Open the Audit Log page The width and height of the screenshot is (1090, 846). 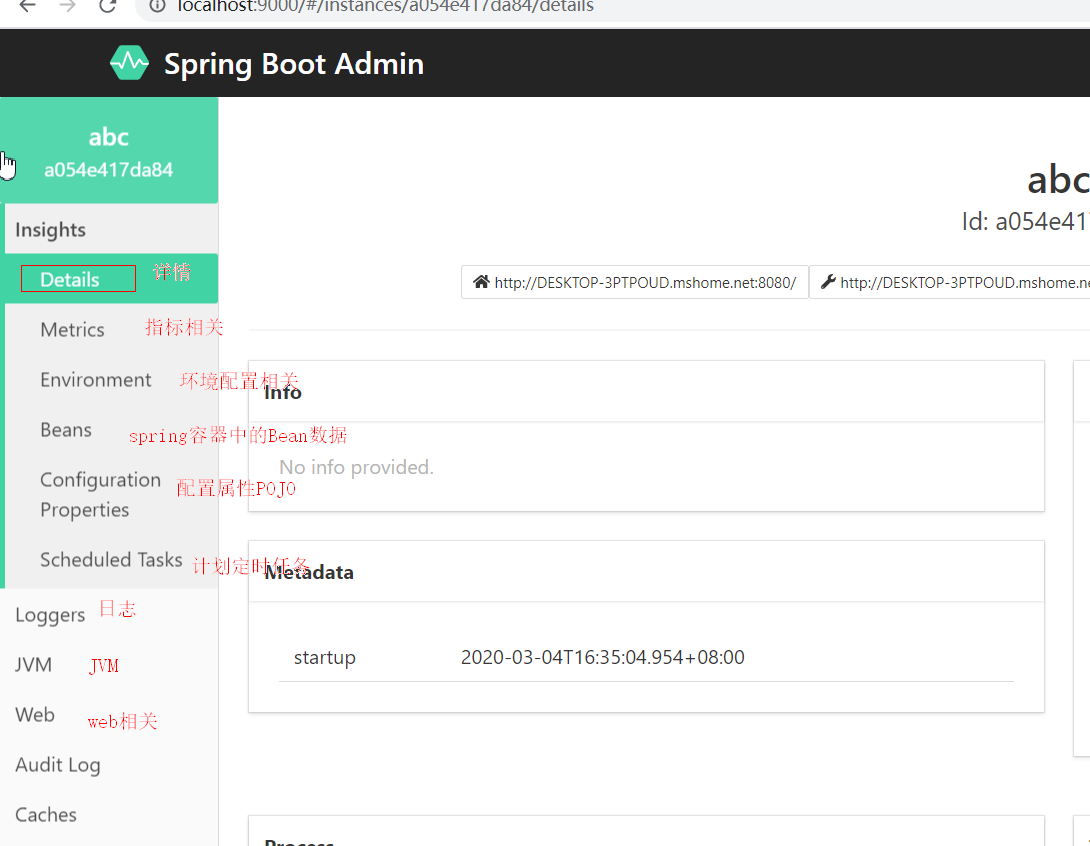click(58, 765)
